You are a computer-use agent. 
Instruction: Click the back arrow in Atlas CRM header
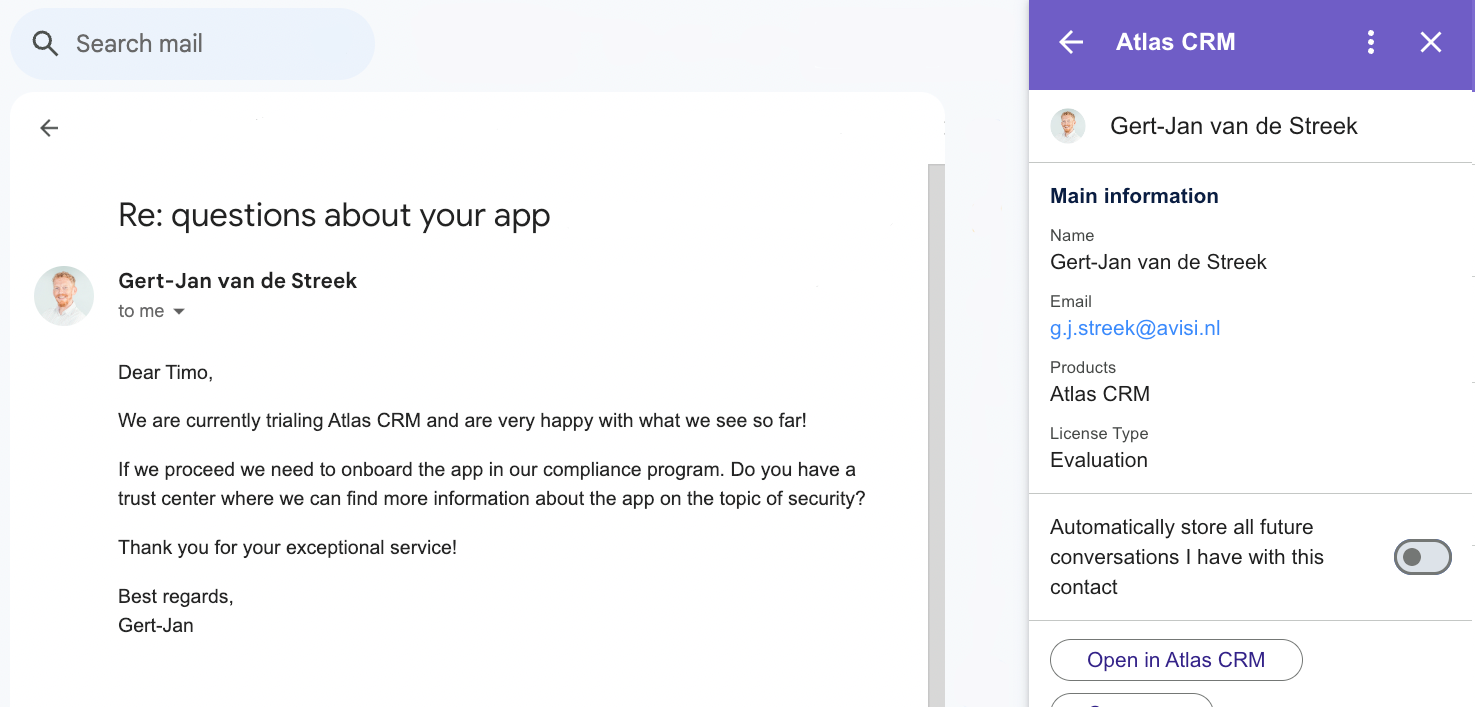coord(1071,42)
